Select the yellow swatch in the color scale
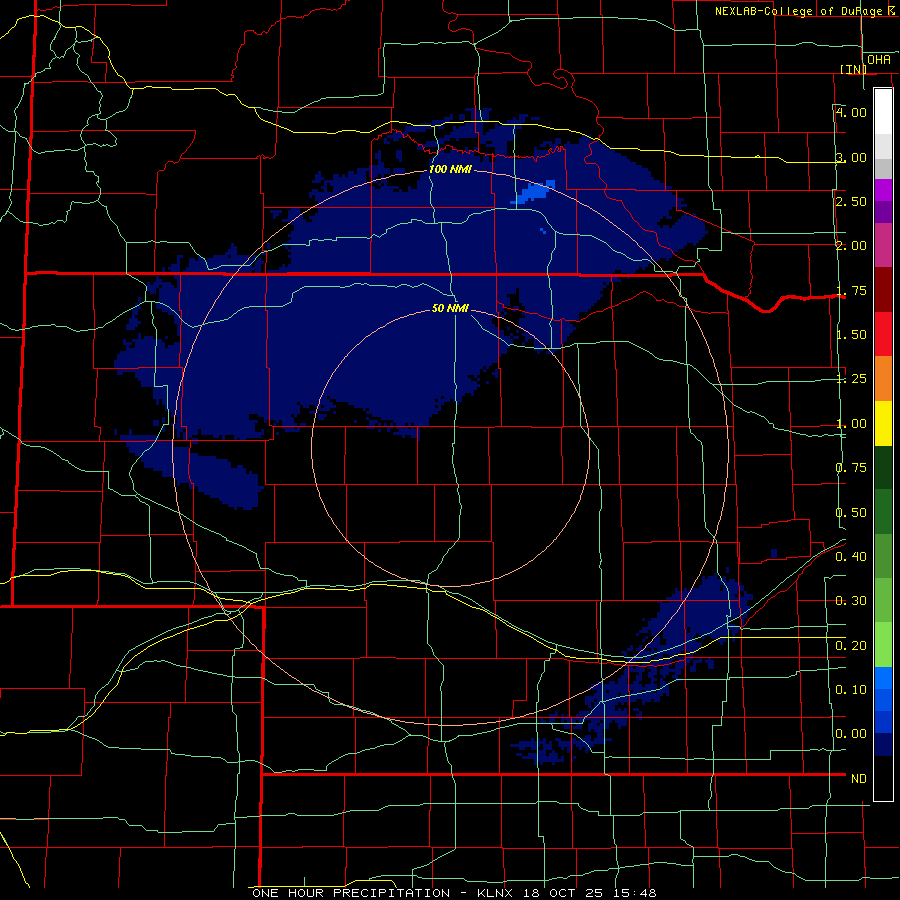The width and height of the screenshot is (900, 900). click(x=883, y=423)
